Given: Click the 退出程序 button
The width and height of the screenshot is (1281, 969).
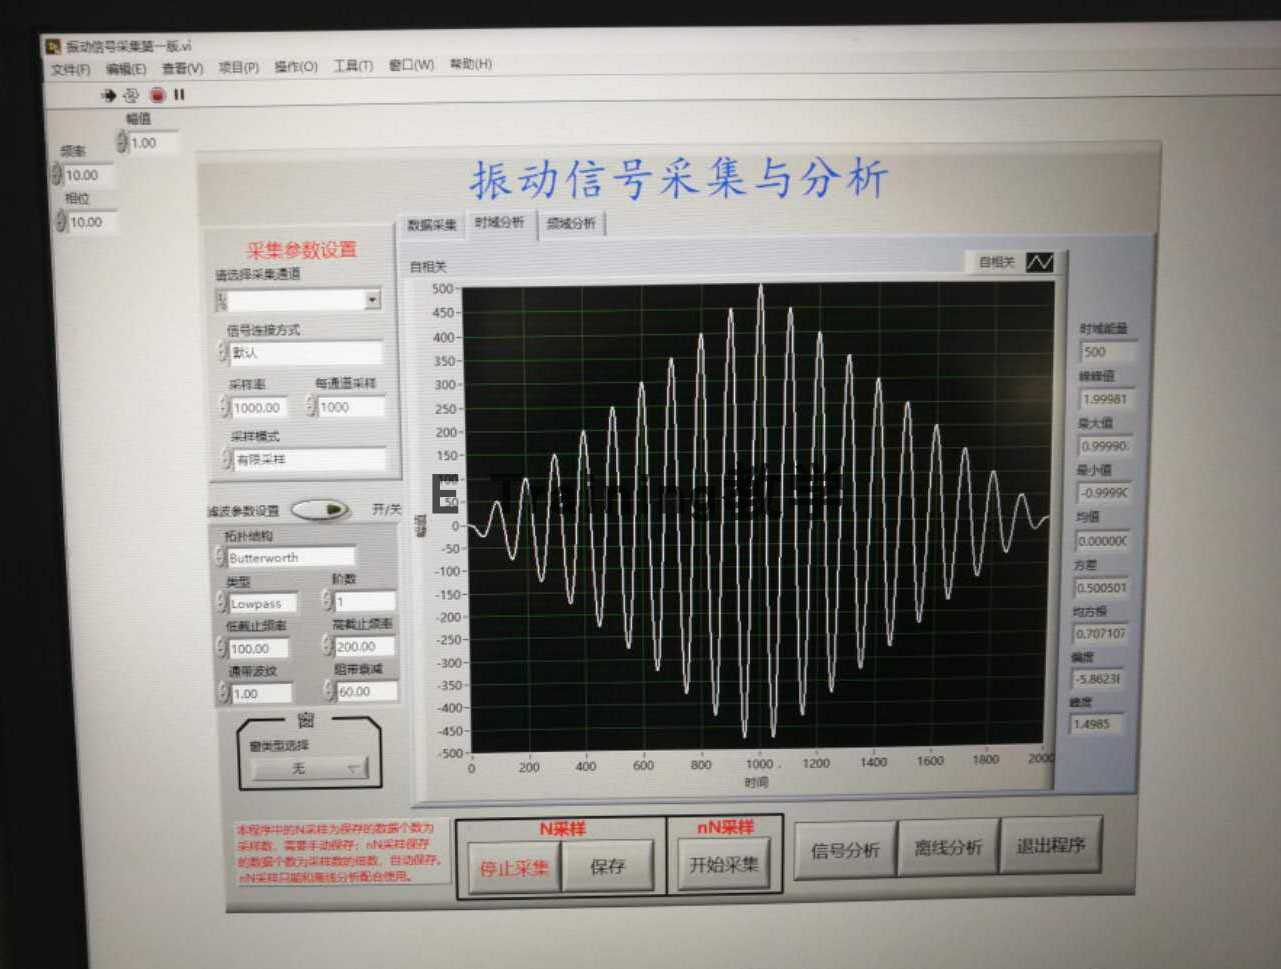Looking at the screenshot, I should pos(1050,846).
